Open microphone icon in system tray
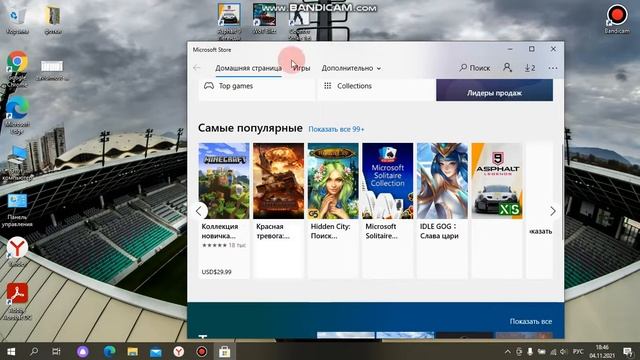 pyautogui.click(x=530, y=351)
